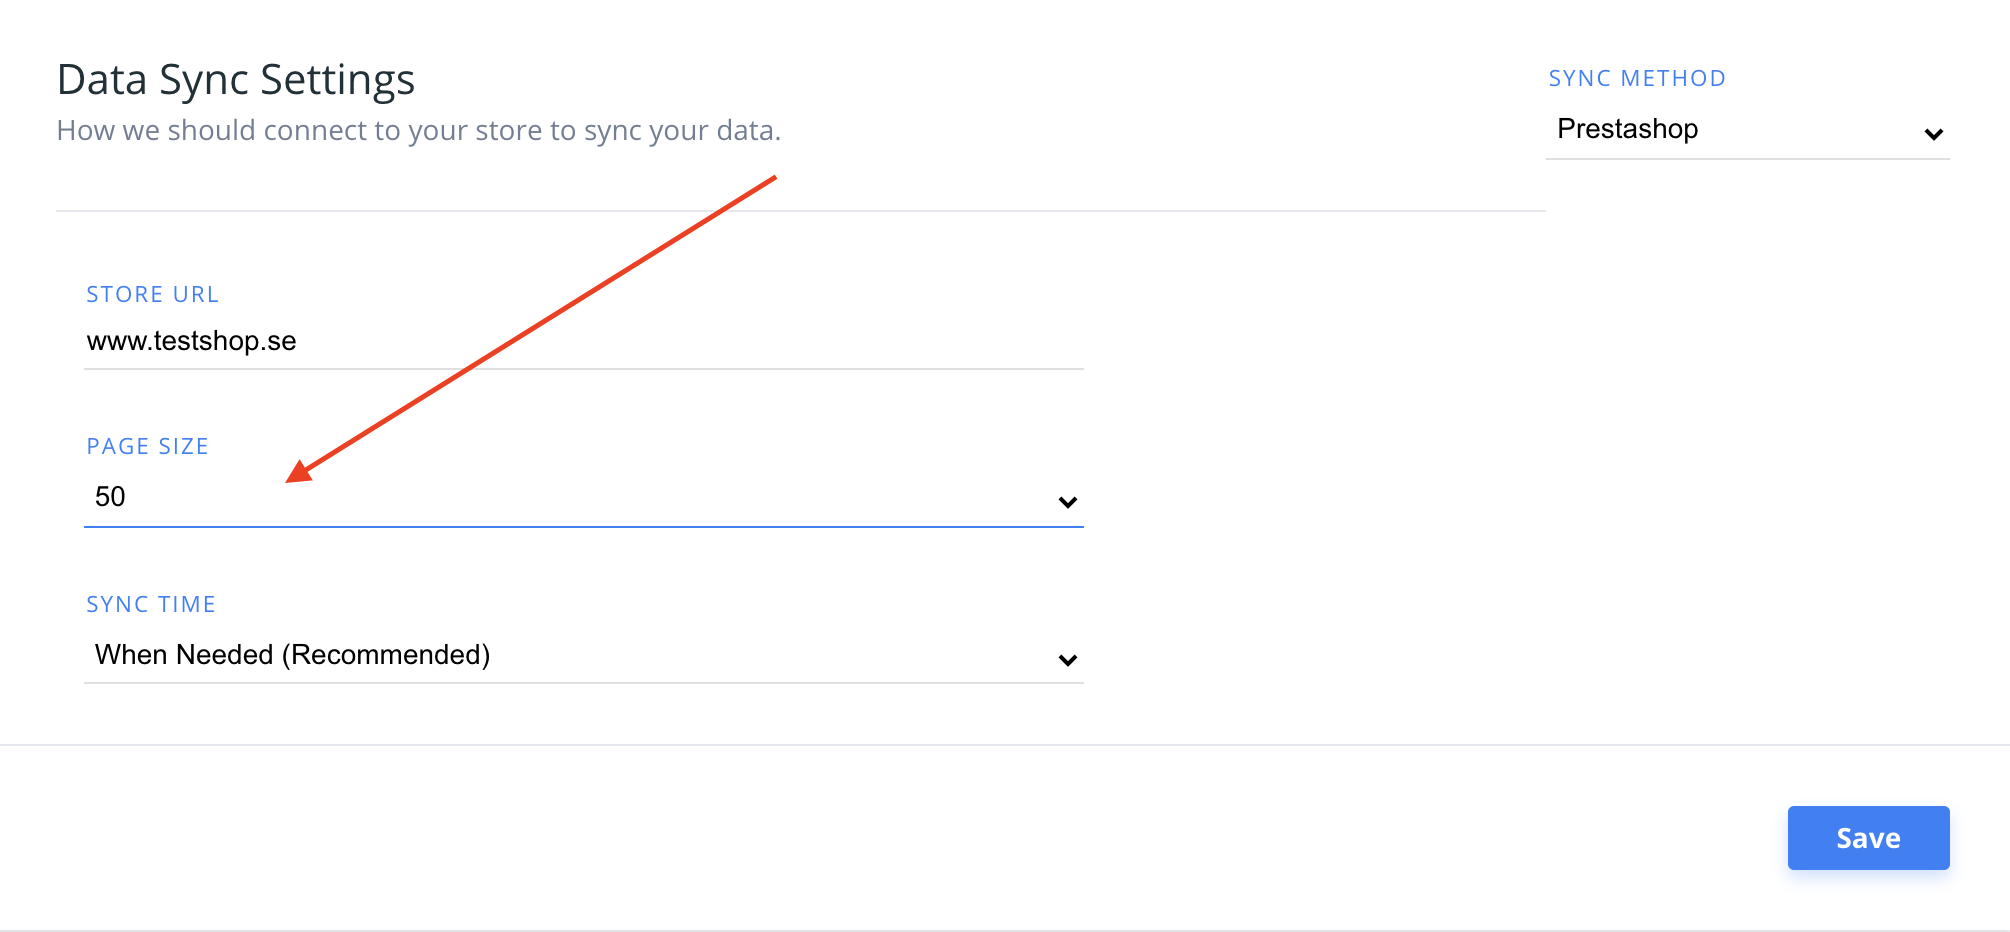Click the SYNC METHOD label
Viewport: 2010px width, 932px height.
[1636, 78]
